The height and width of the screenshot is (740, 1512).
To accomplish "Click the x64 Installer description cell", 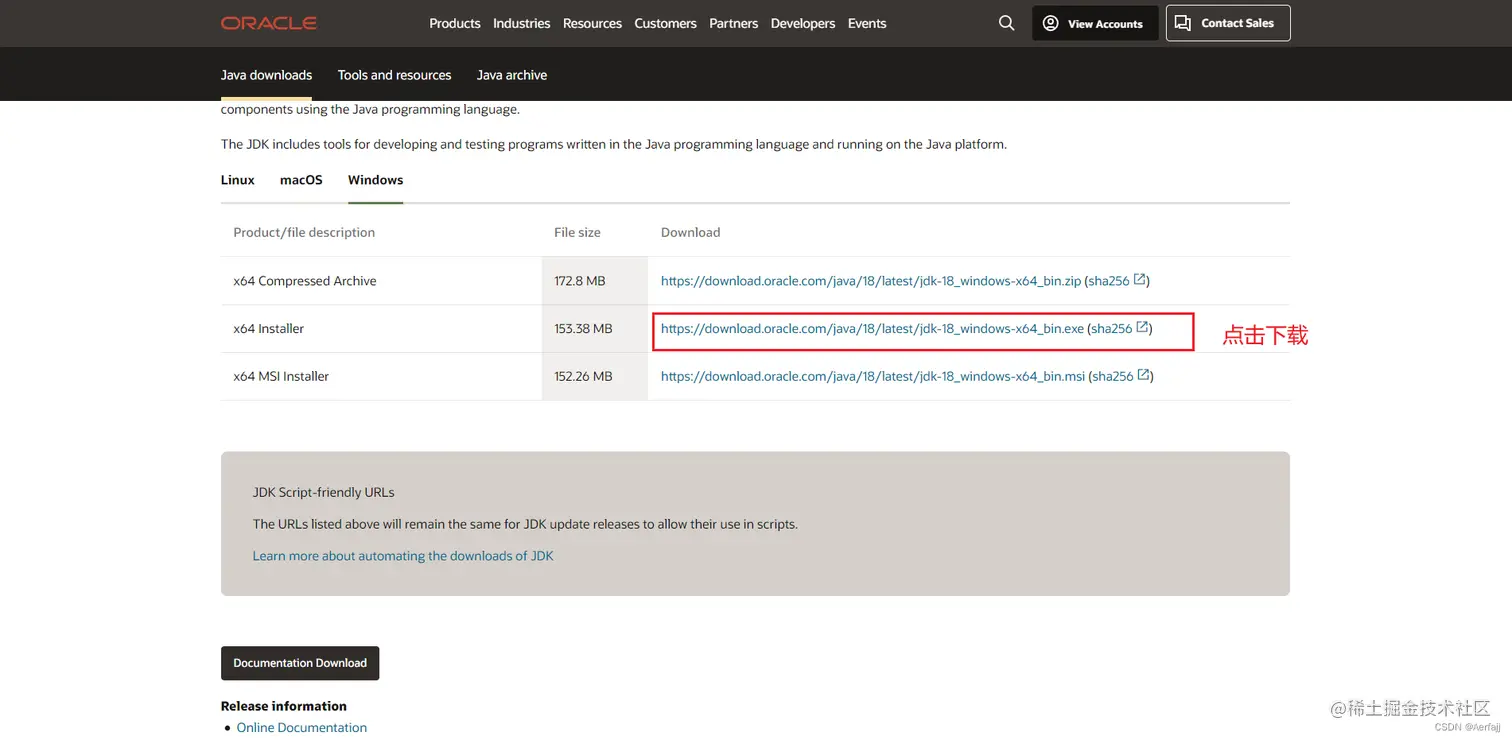I will tap(269, 329).
